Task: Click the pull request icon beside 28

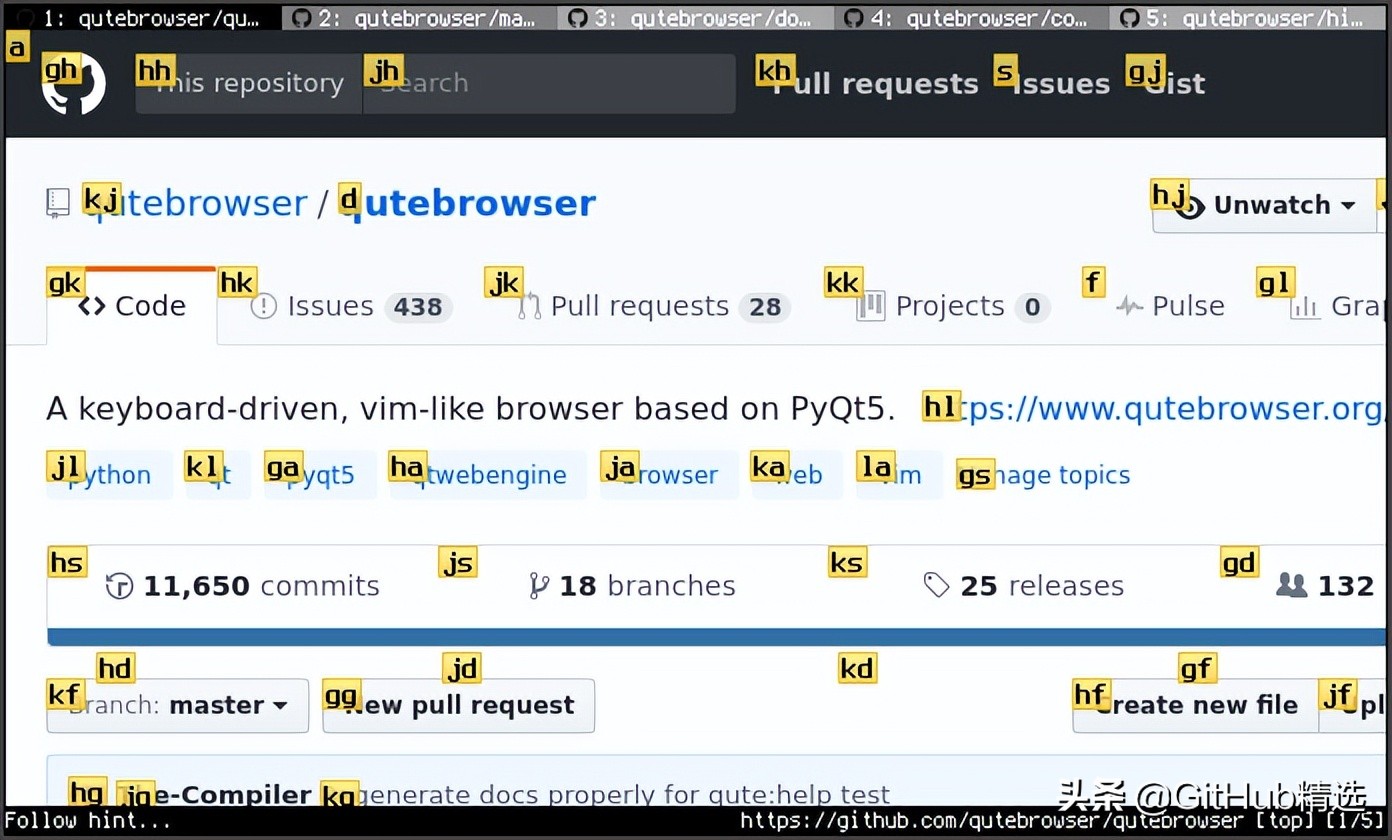Action: [531, 306]
